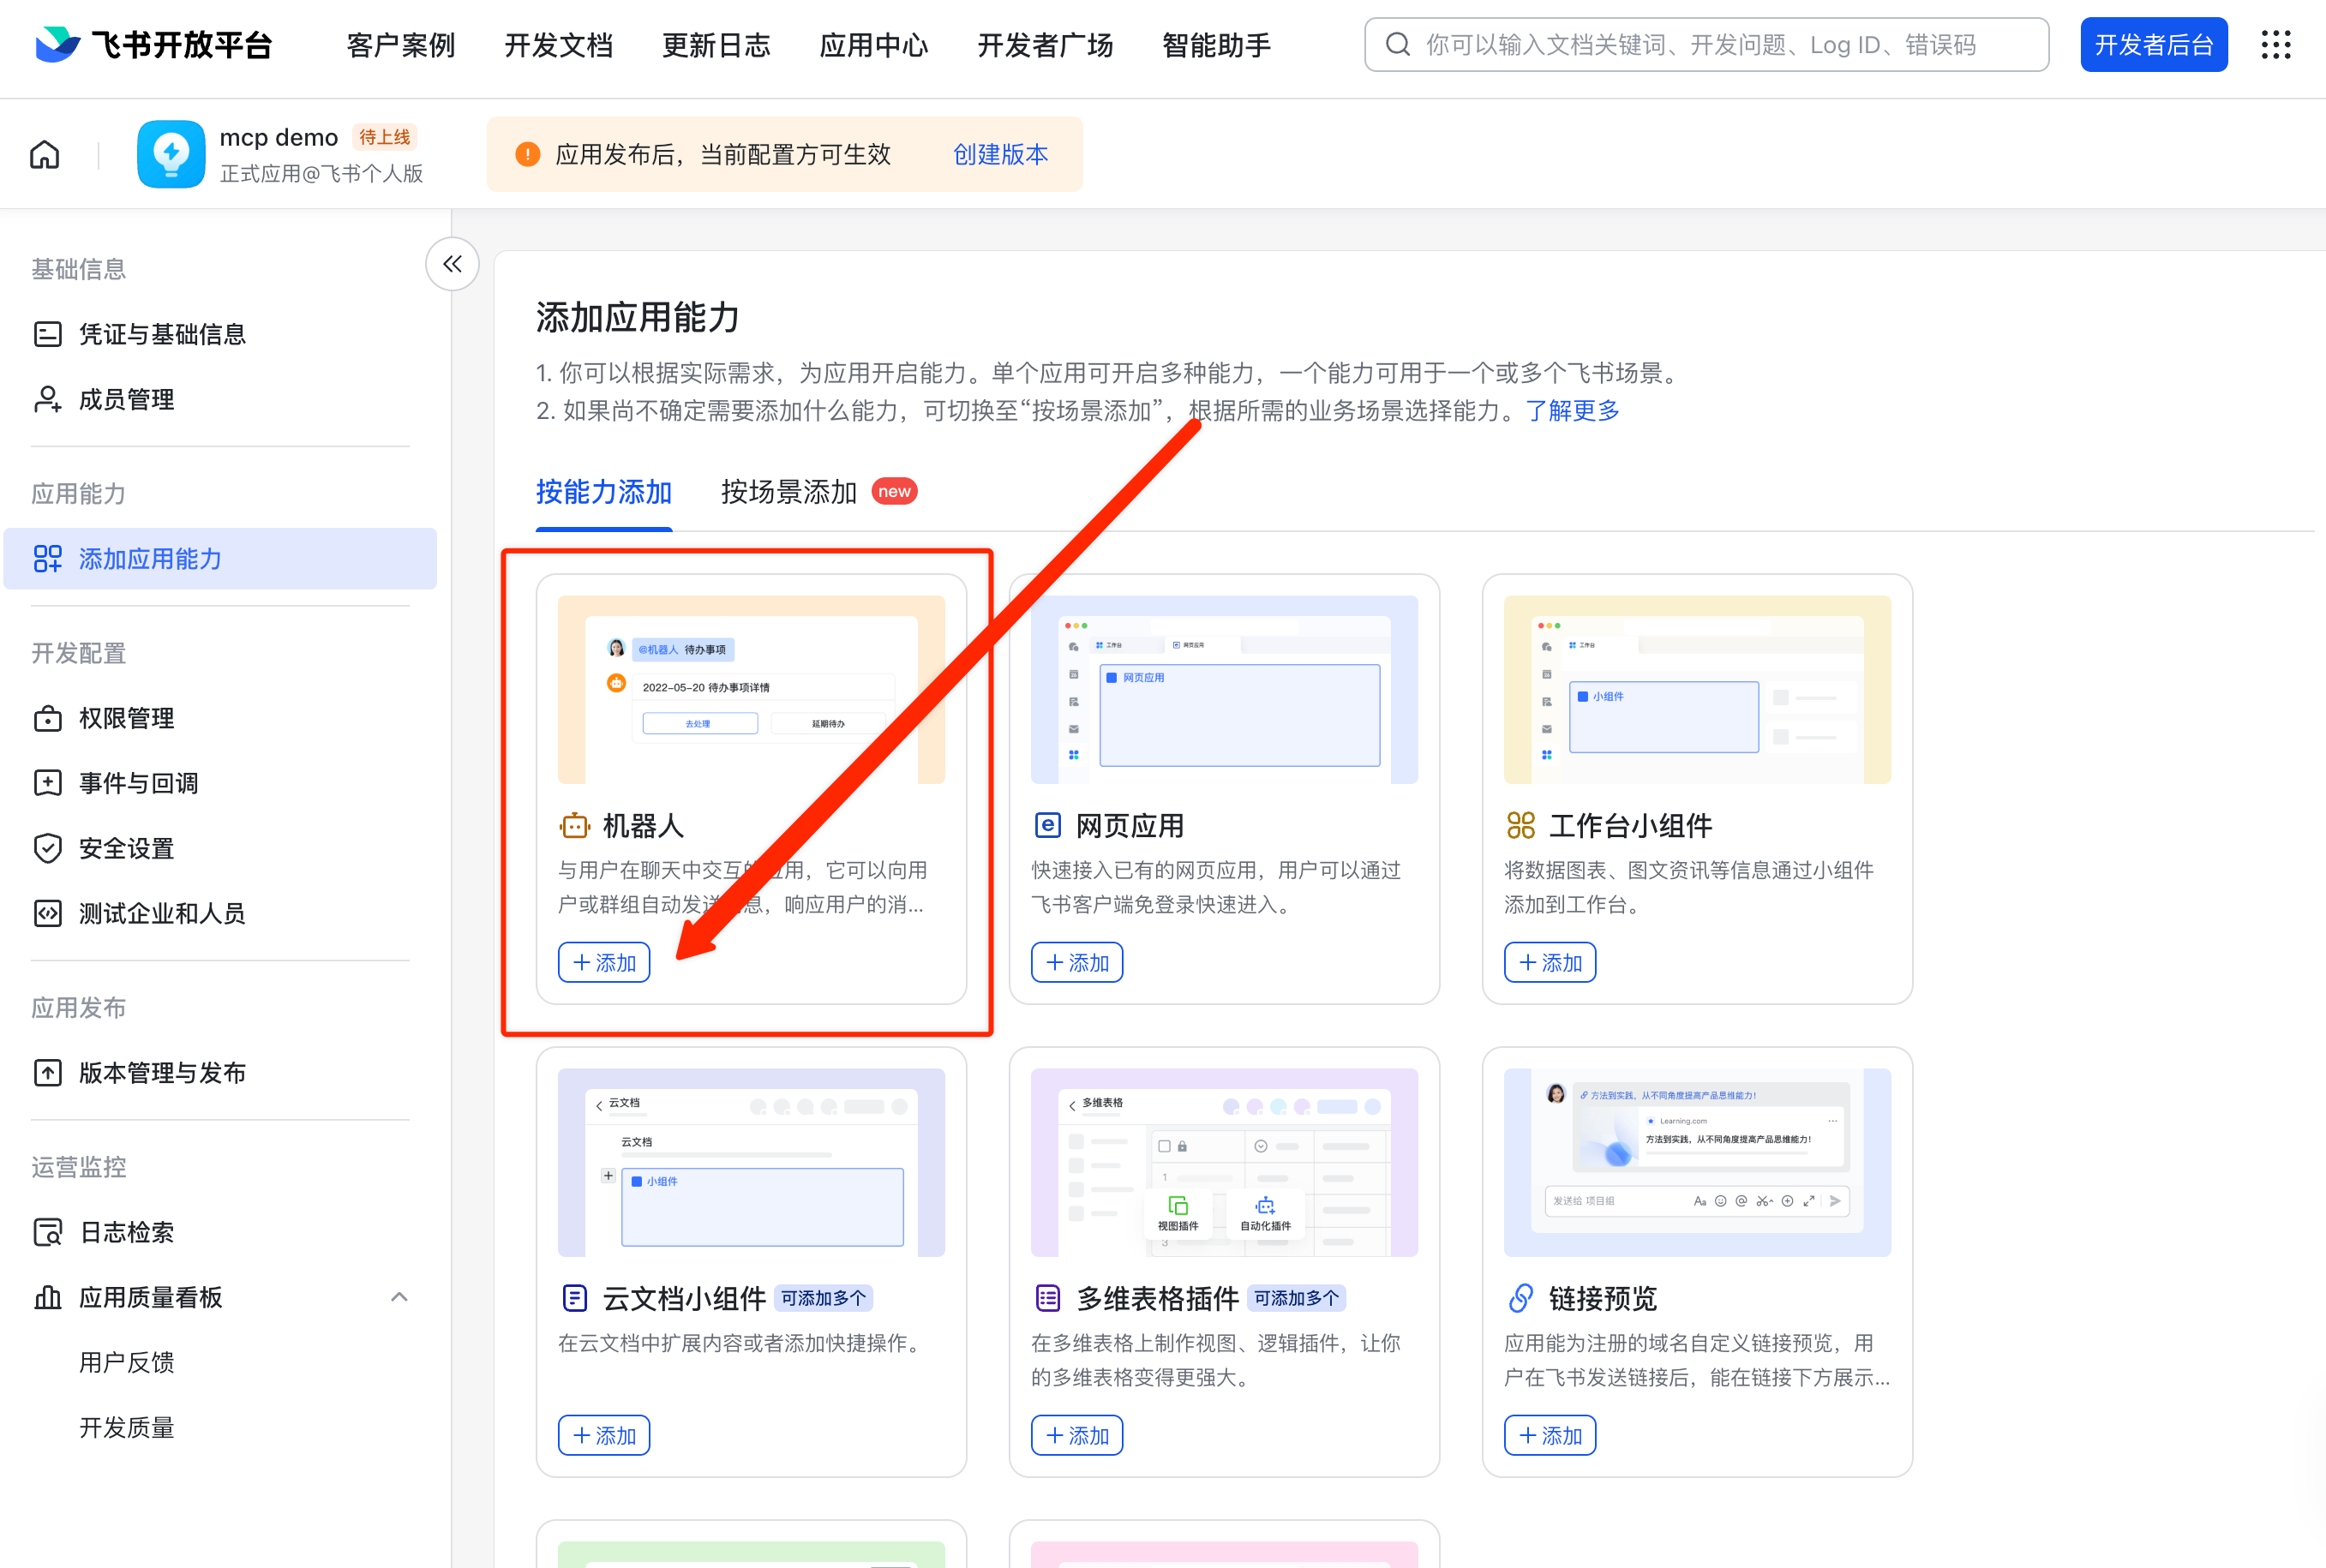This screenshot has height=1568, width=2326.
Task: Open the 了解更多 link
Action: [x=1572, y=410]
